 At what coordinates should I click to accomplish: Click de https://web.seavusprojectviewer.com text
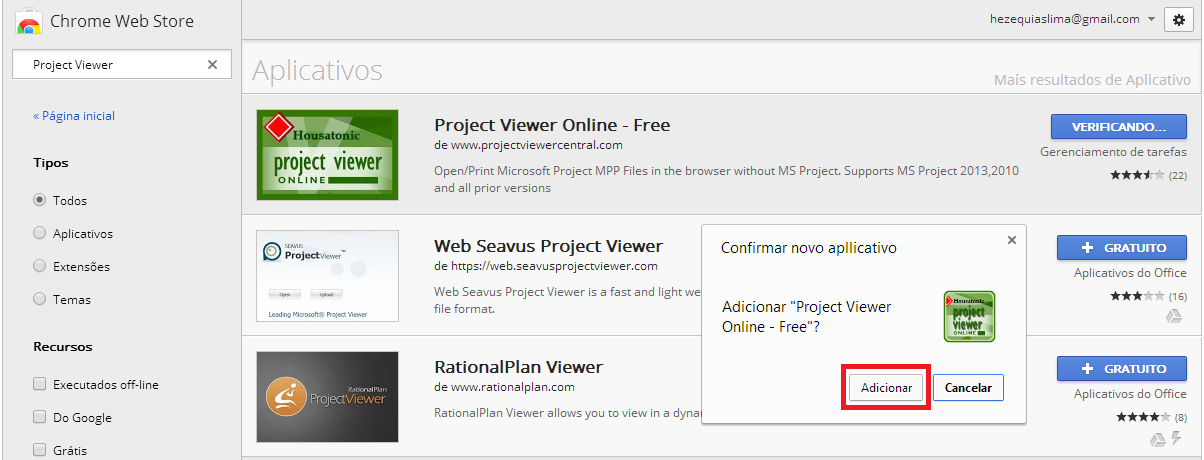[x=545, y=266]
